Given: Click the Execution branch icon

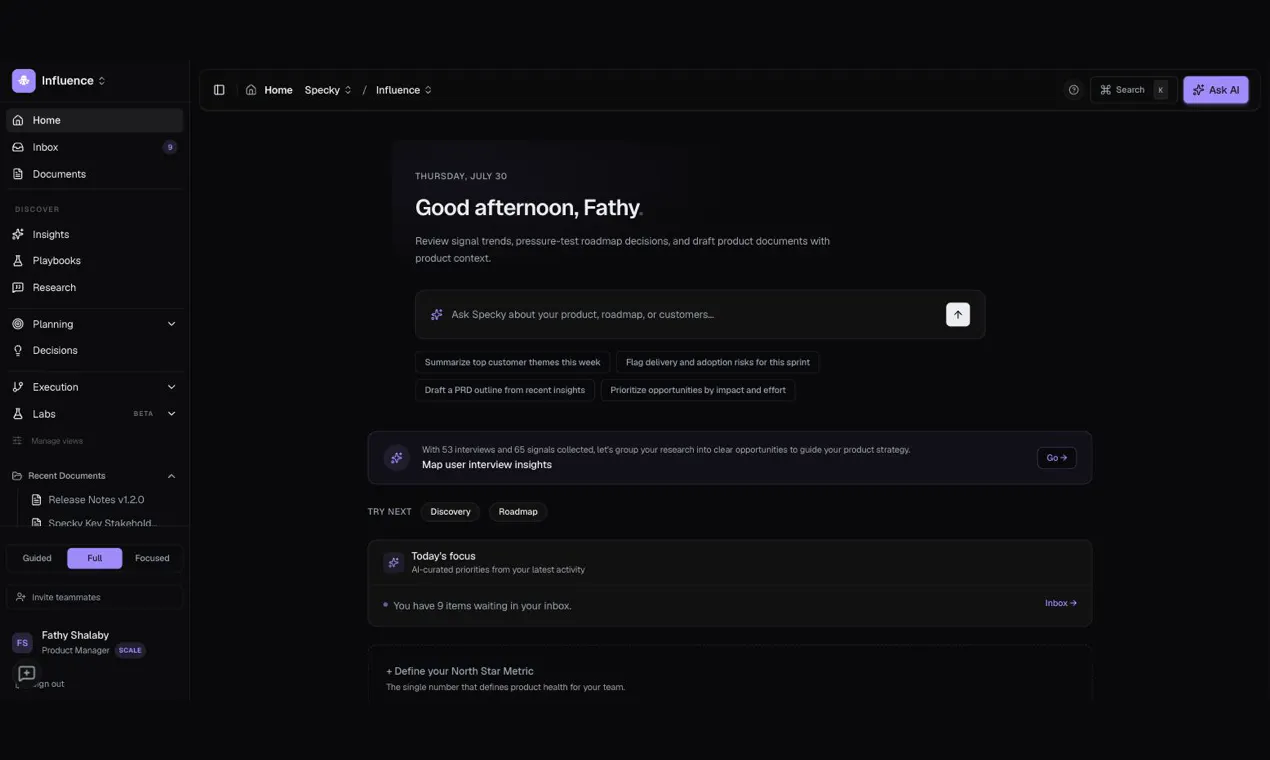Looking at the screenshot, I should (18, 387).
